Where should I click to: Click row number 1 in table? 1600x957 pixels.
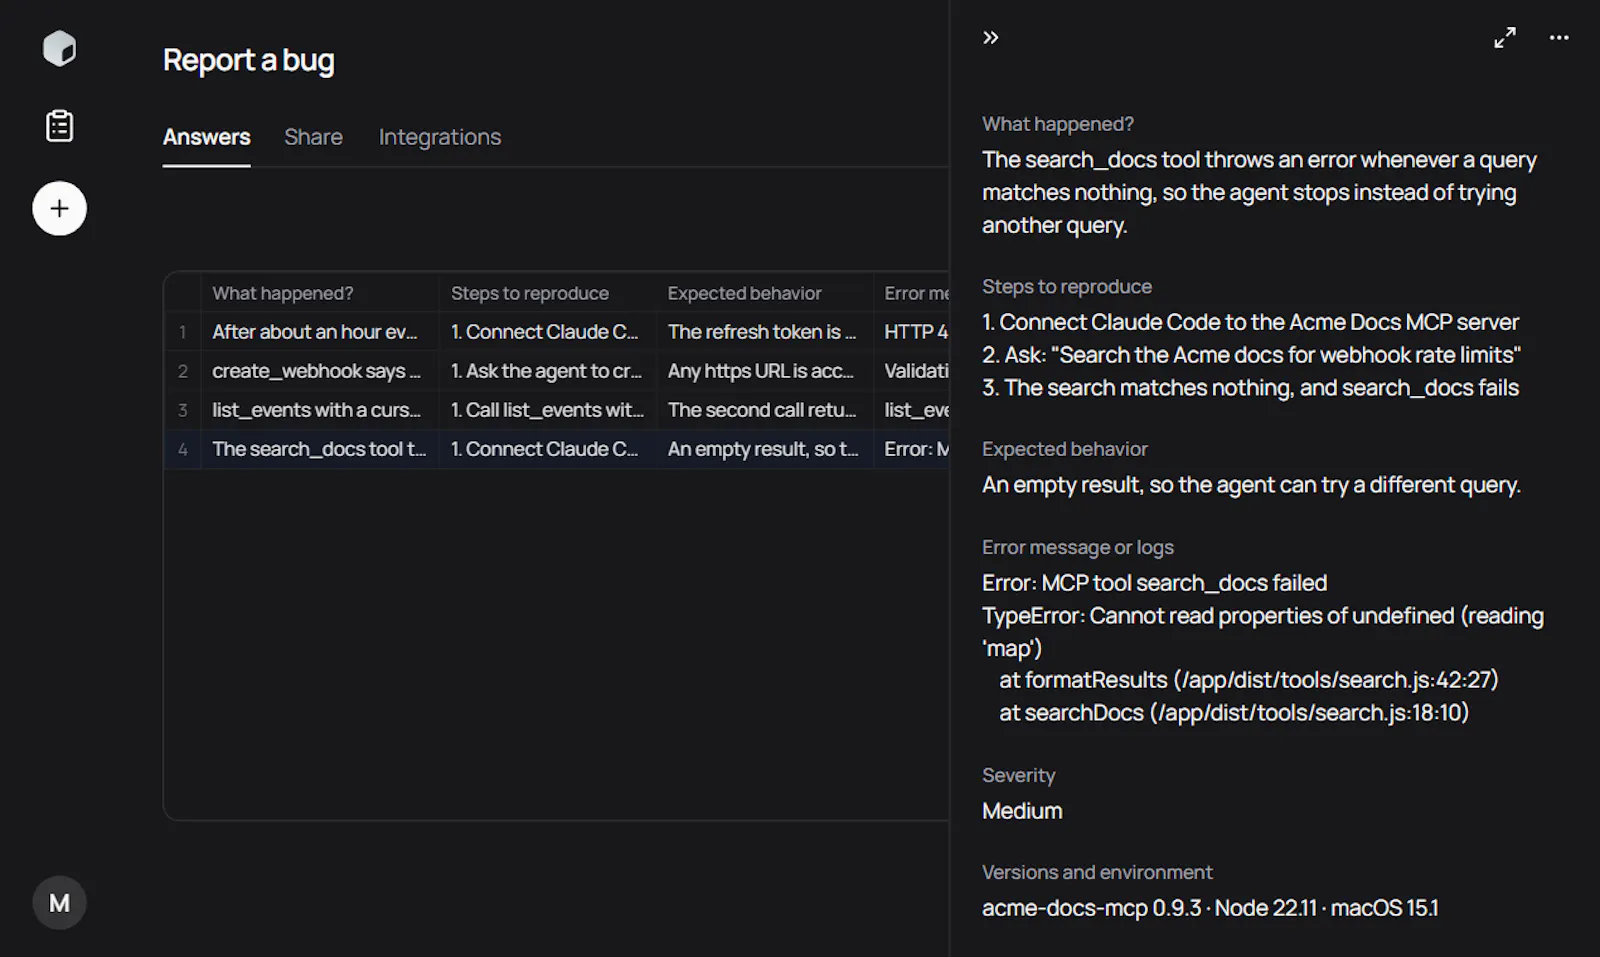(182, 332)
